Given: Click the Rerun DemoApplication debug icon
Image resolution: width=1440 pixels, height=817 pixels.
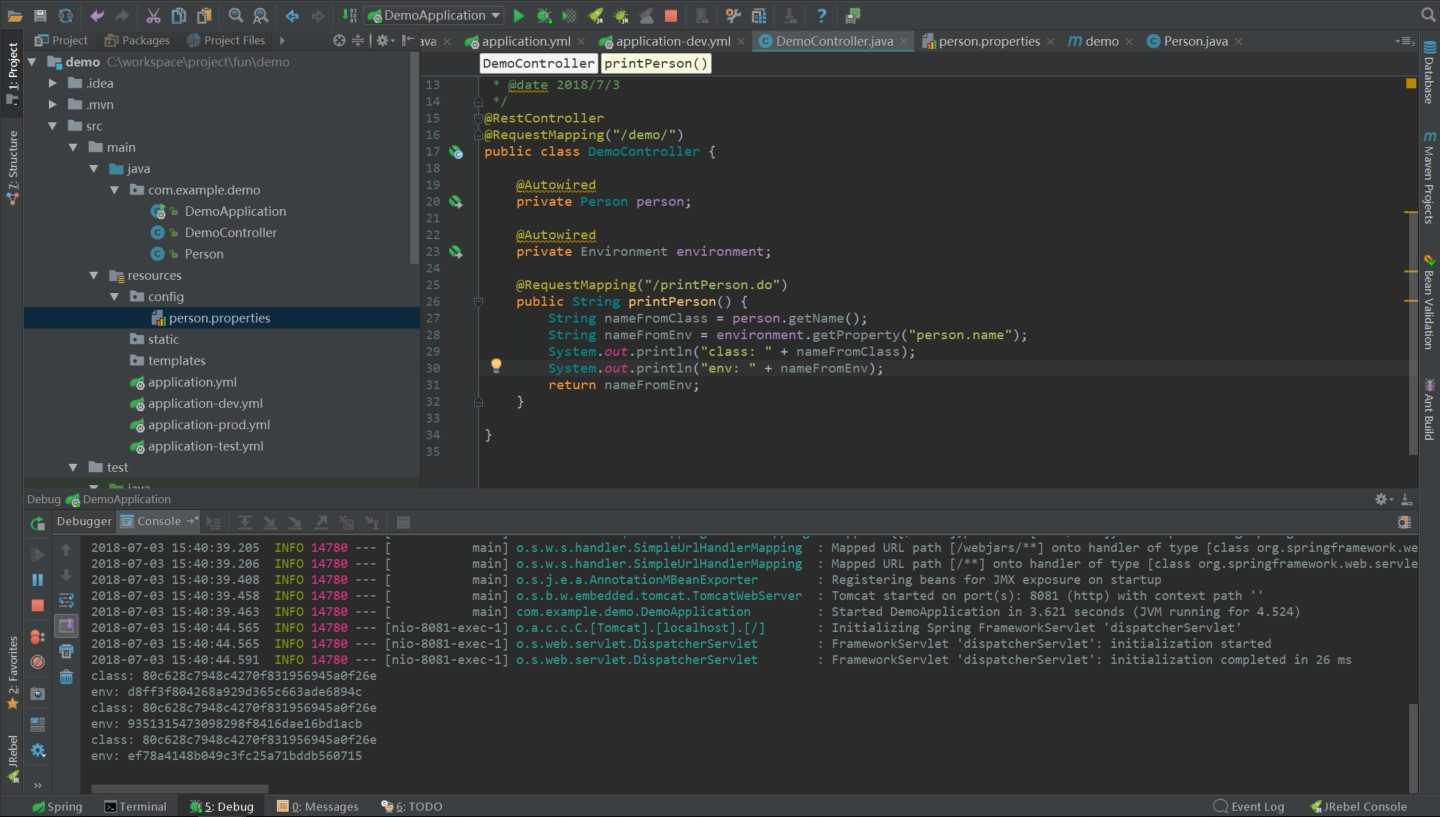Looking at the screenshot, I should coord(38,523).
